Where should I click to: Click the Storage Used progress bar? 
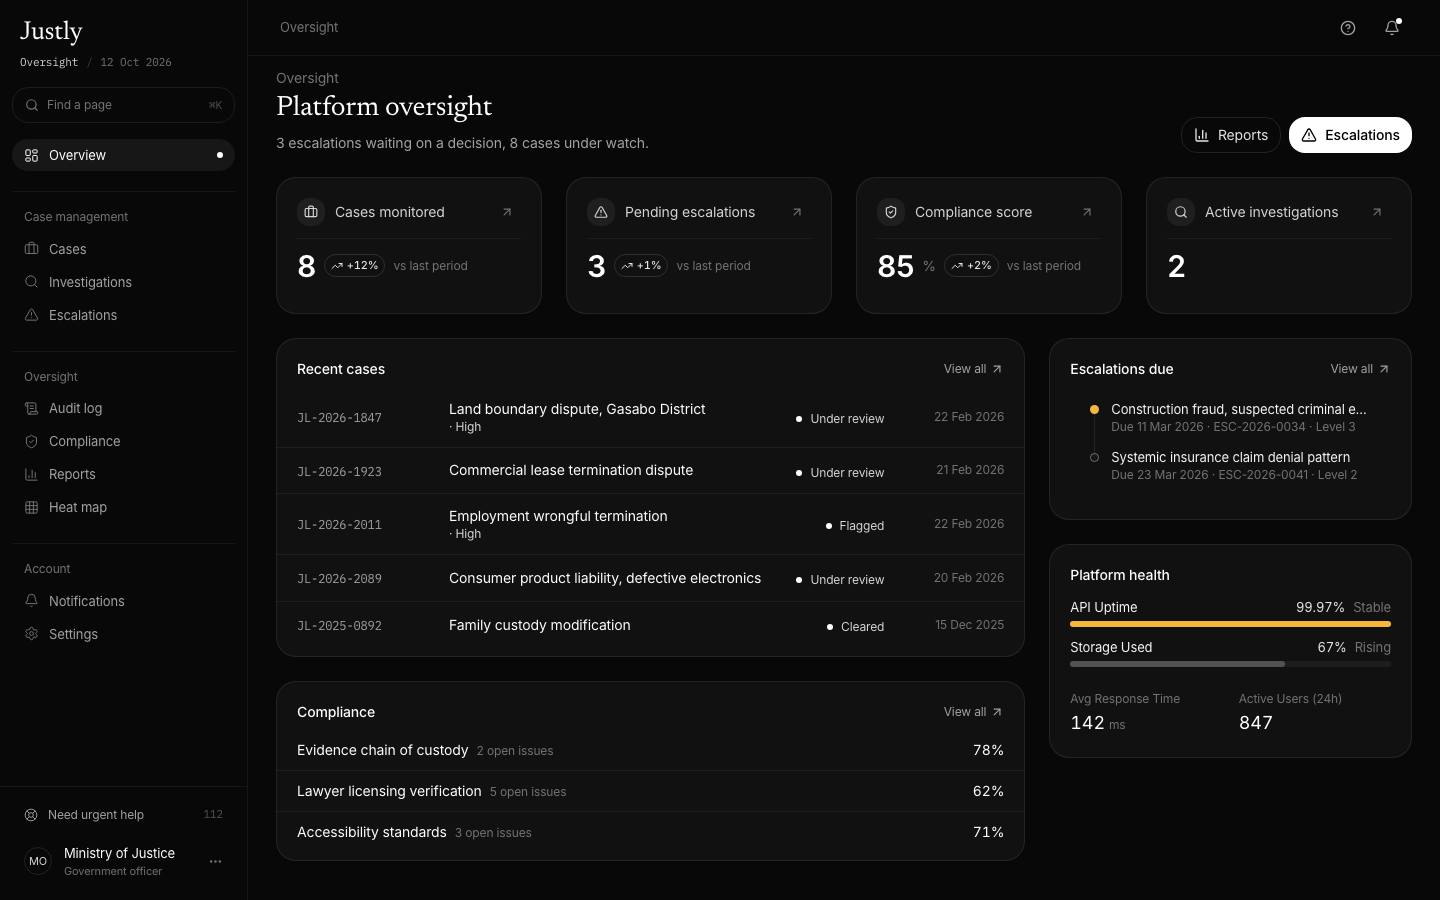click(x=1230, y=664)
